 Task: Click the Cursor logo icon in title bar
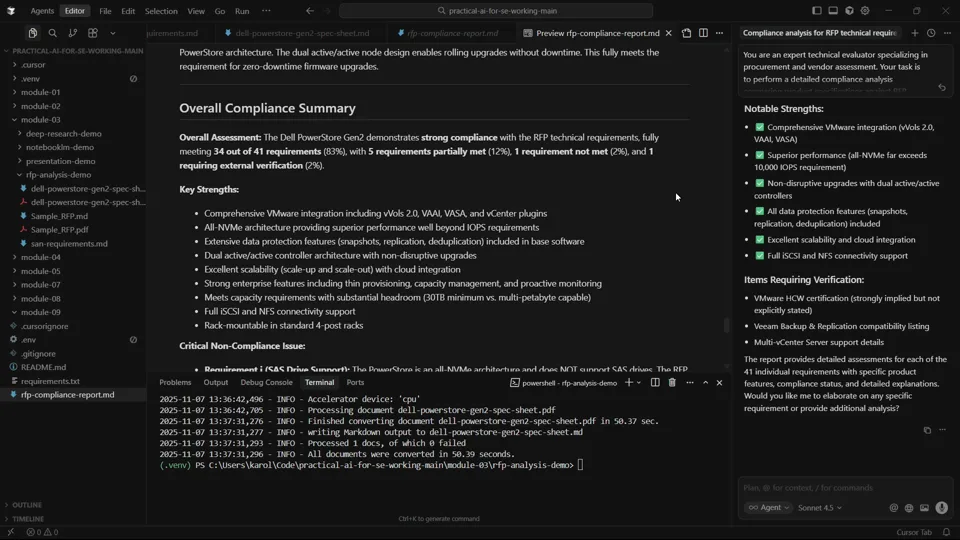pyautogui.click(x=11, y=11)
